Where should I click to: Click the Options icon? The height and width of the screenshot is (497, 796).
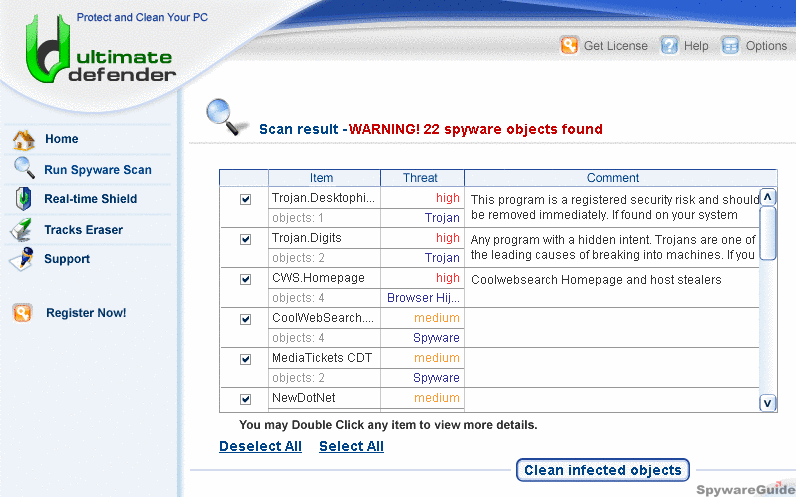coord(730,45)
